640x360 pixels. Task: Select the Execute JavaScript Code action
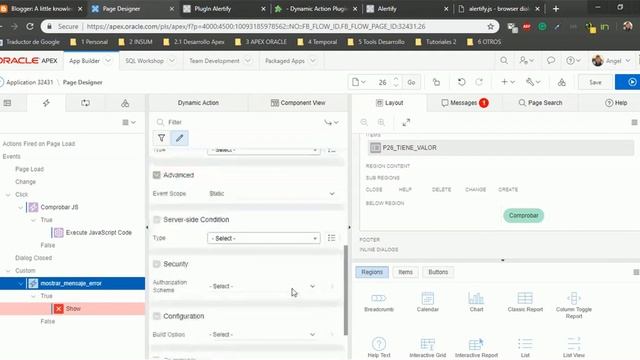click(x=98, y=233)
